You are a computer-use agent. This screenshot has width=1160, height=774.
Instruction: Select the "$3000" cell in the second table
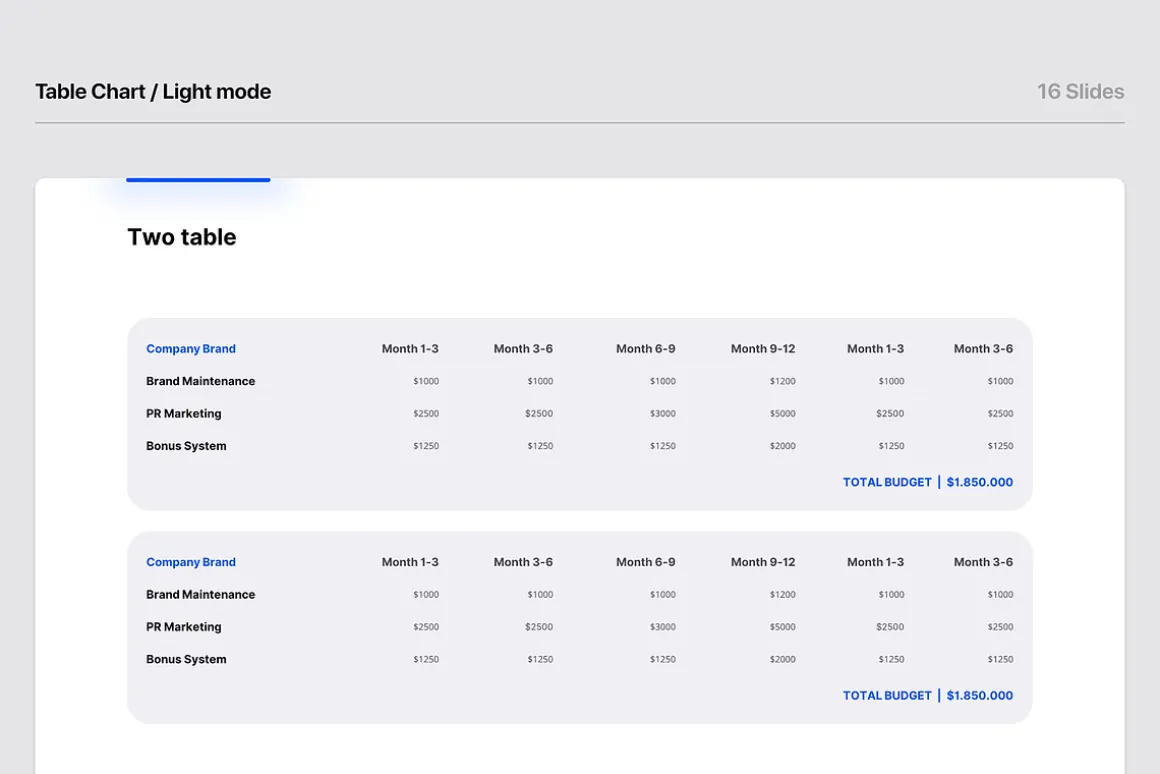pyautogui.click(x=663, y=627)
